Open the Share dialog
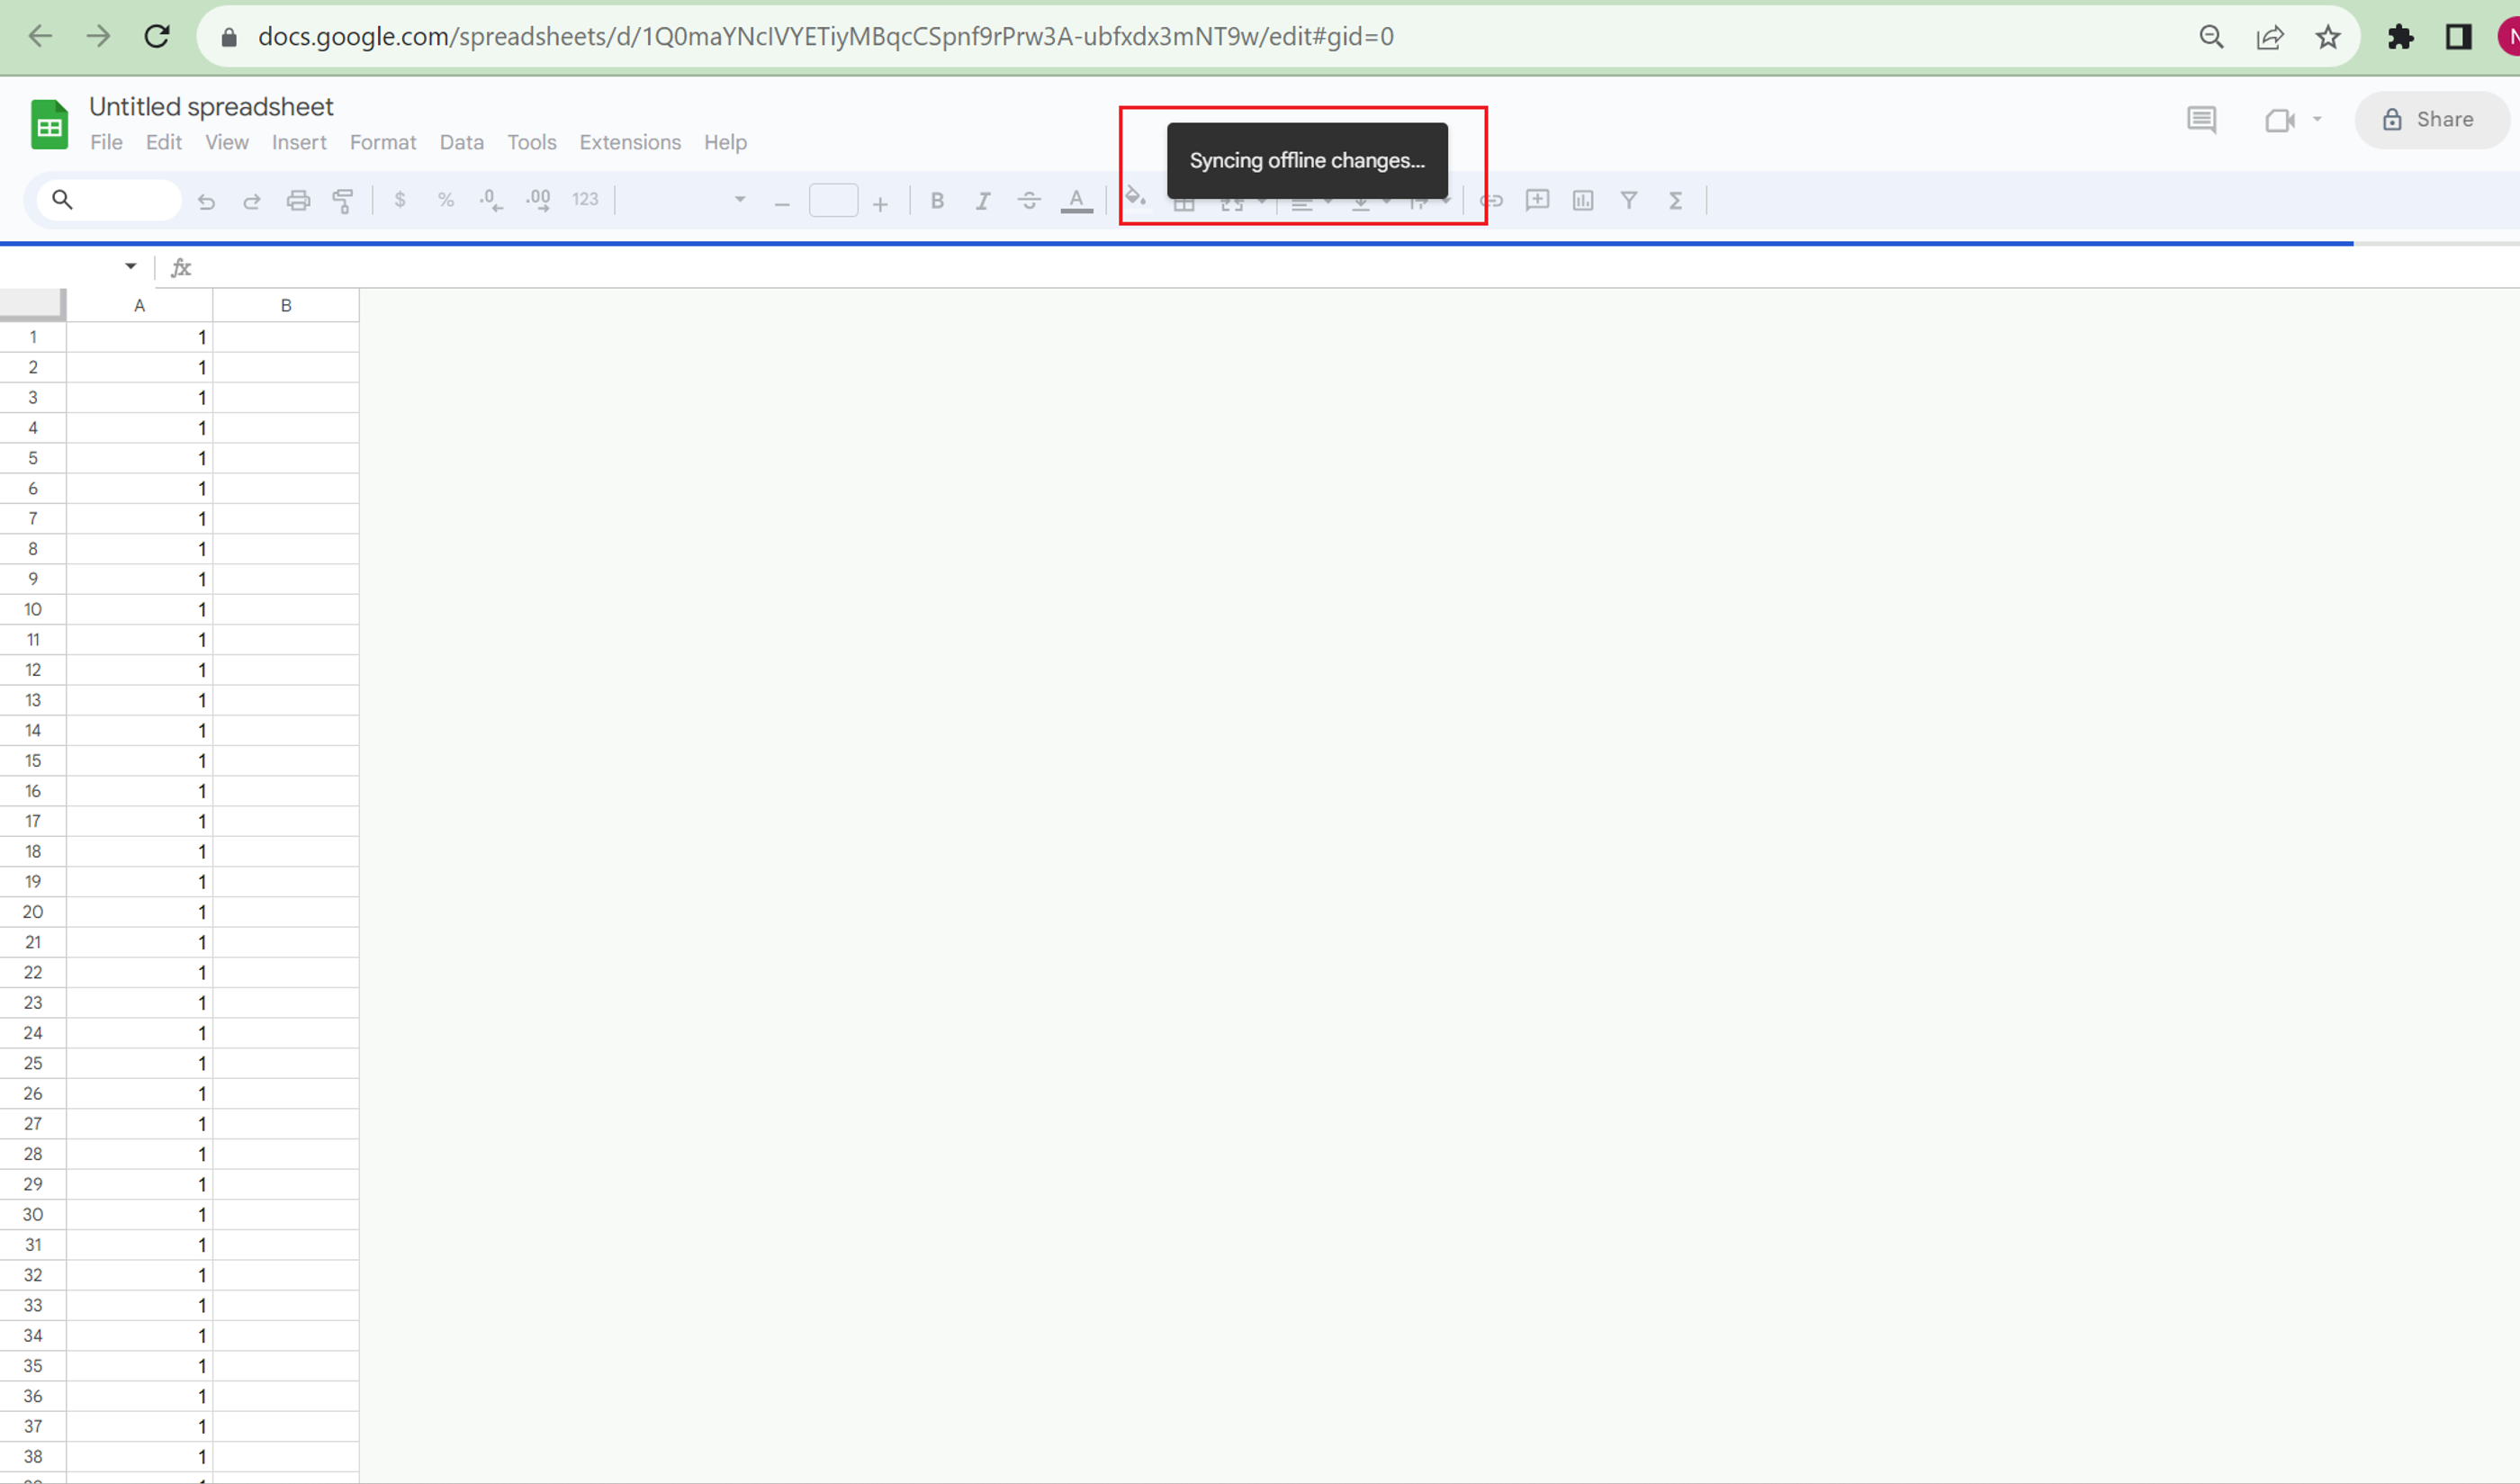The width and height of the screenshot is (2520, 1484). click(2431, 120)
